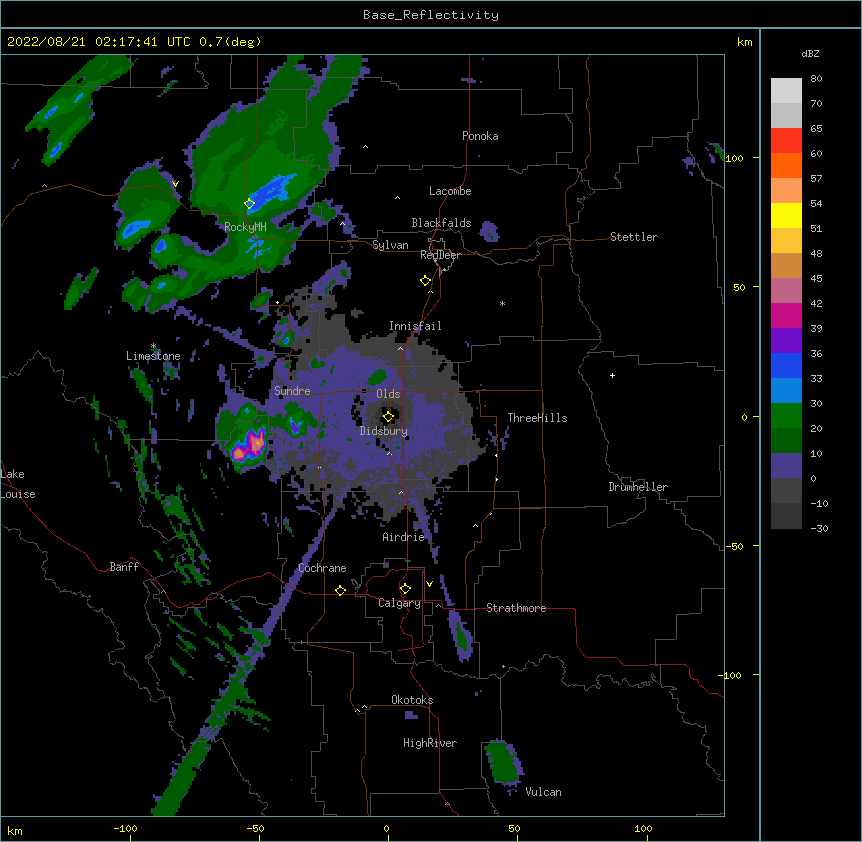Click the Innisfail city label

coord(415,326)
